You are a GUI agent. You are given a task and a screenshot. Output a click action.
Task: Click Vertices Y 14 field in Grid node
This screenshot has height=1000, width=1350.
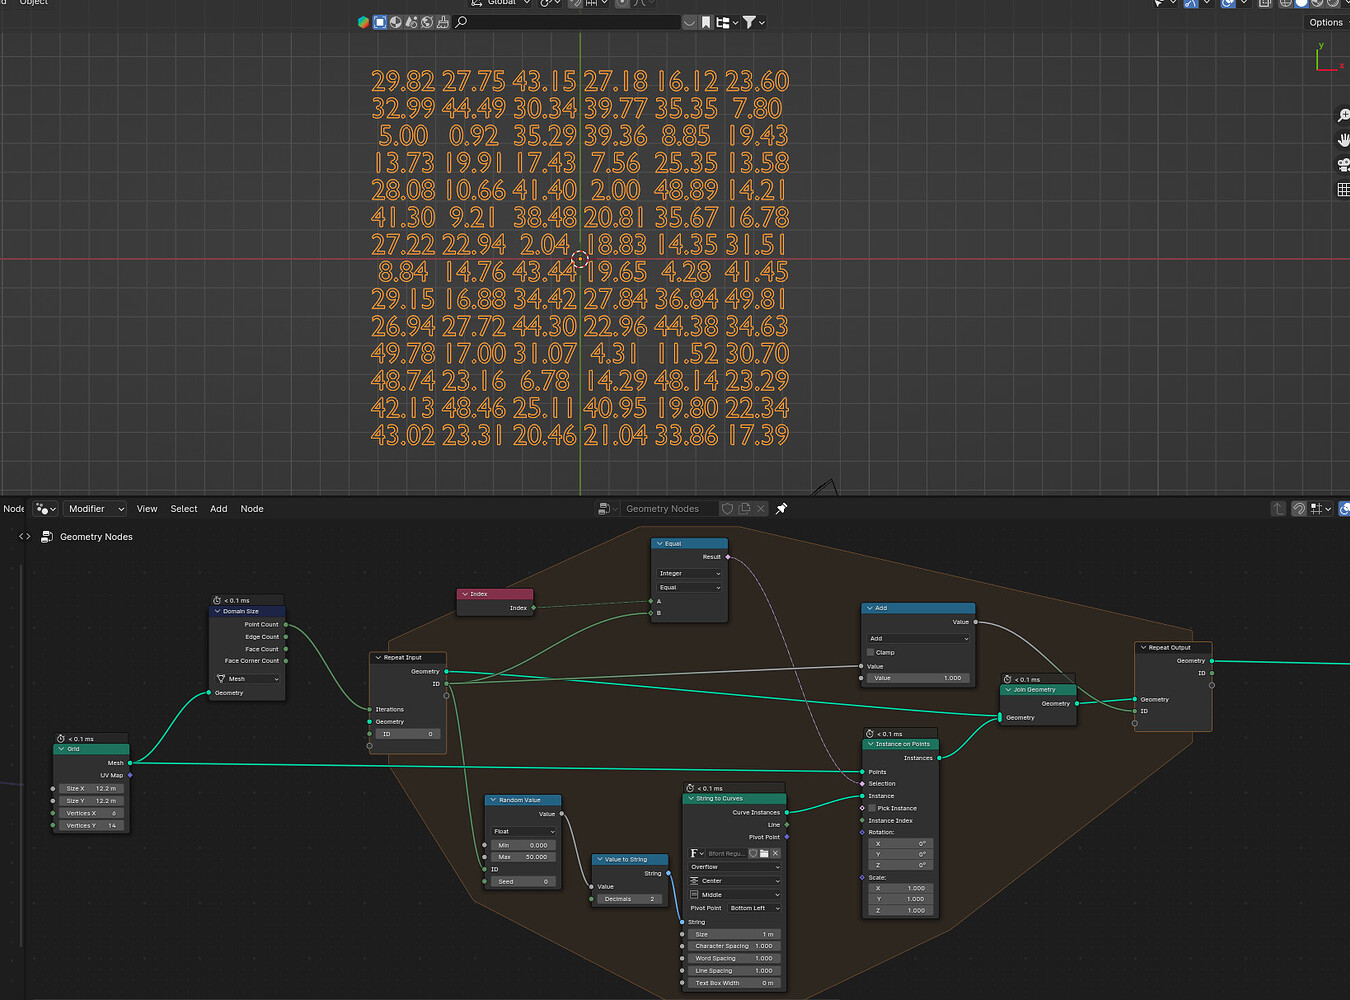(x=91, y=826)
